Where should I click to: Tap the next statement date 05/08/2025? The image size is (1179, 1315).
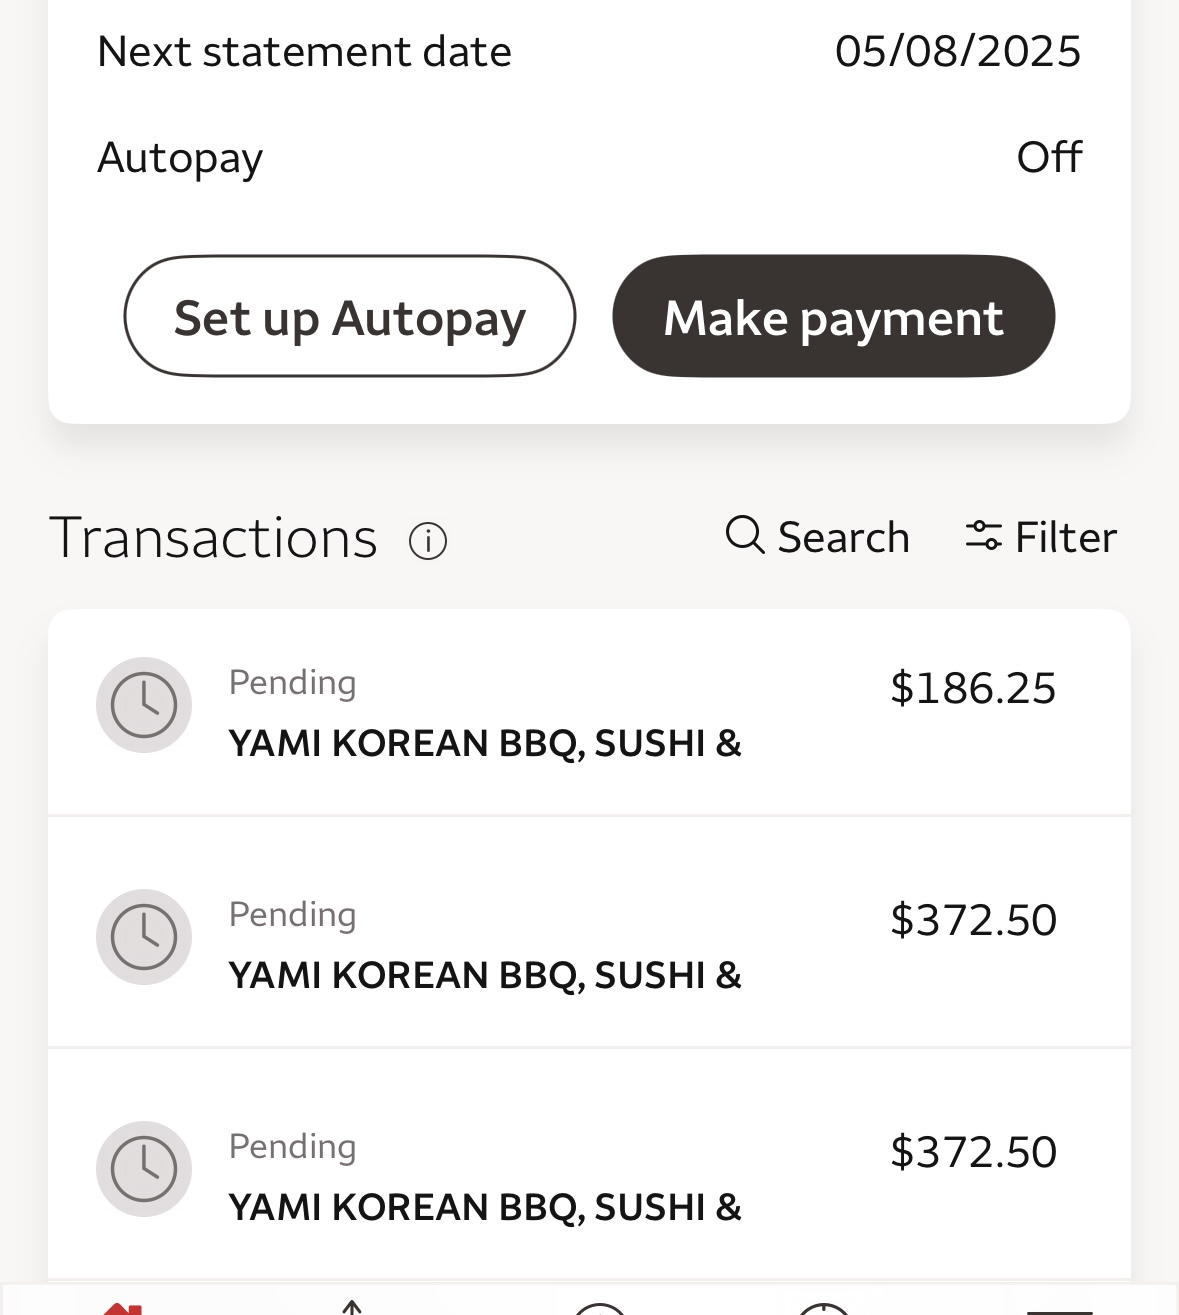point(957,51)
